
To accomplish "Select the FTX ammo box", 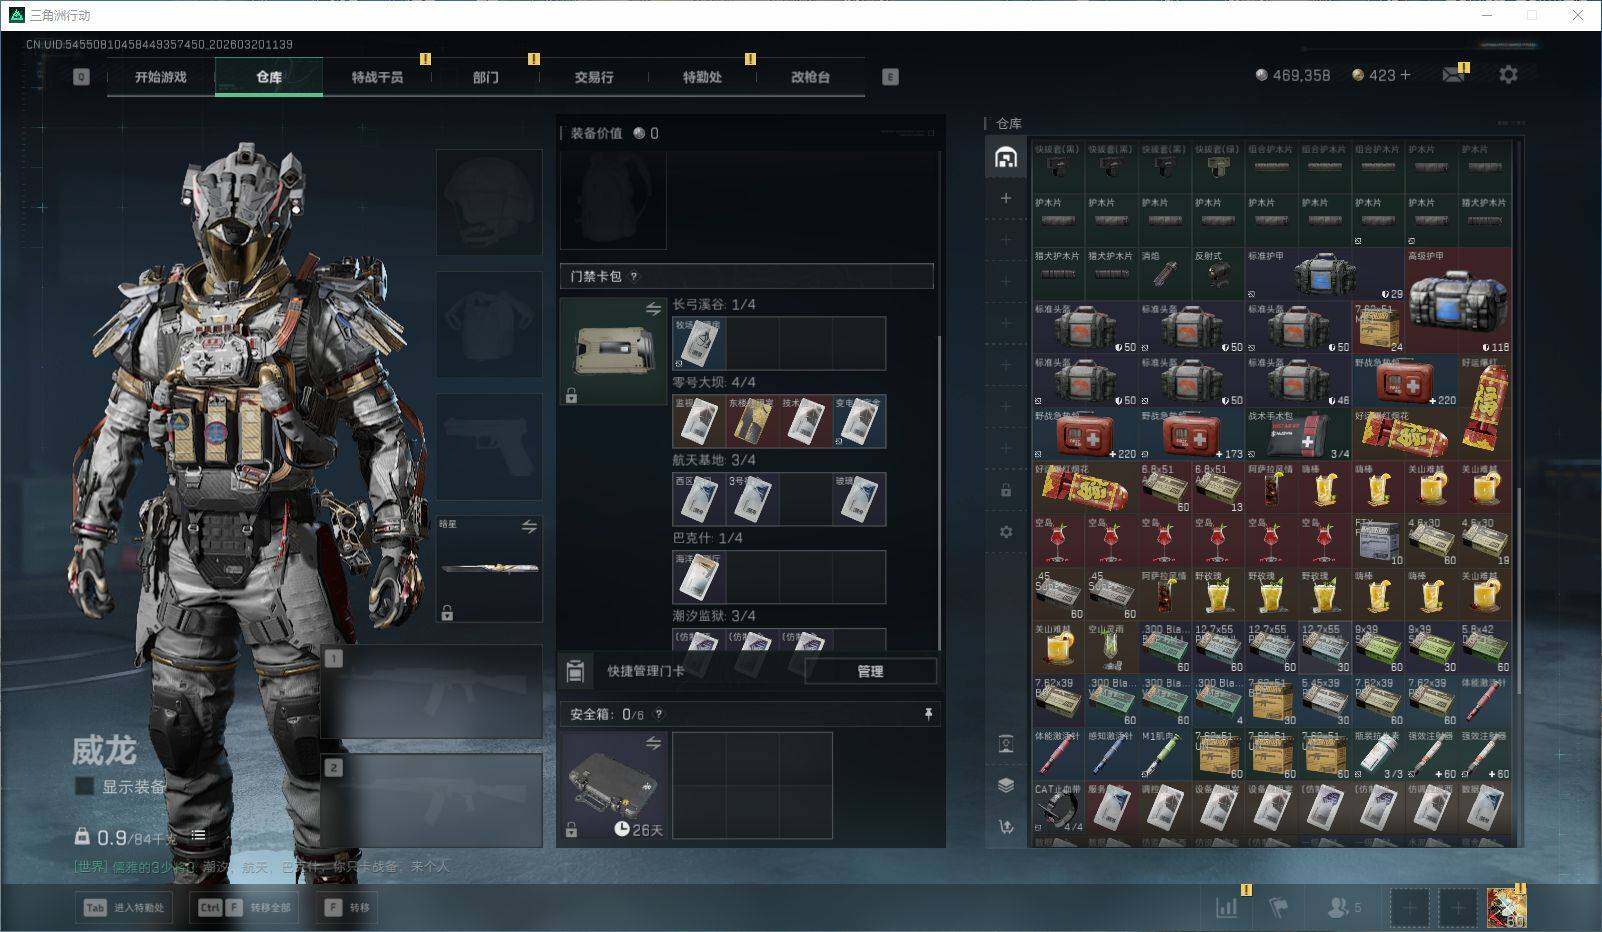I will [1378, 541].
